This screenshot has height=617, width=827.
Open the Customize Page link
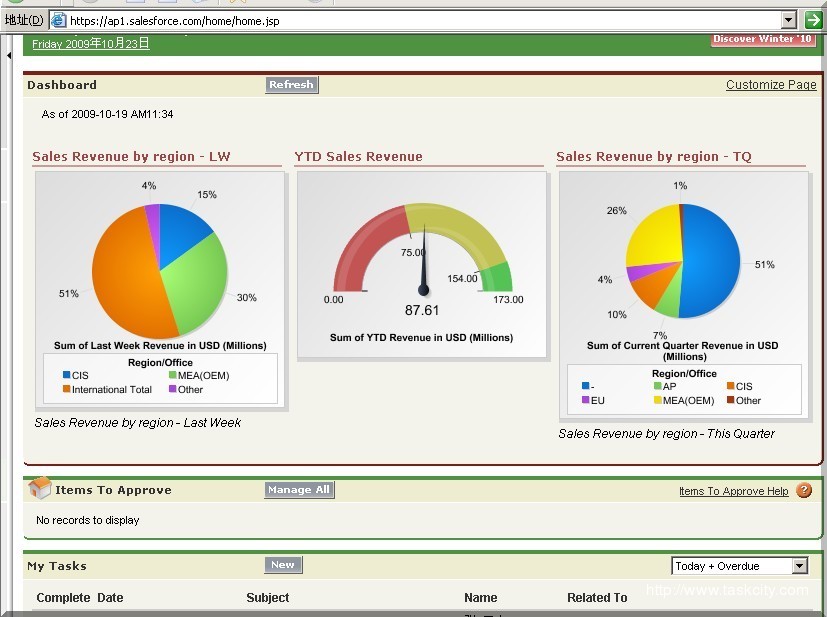770,85
